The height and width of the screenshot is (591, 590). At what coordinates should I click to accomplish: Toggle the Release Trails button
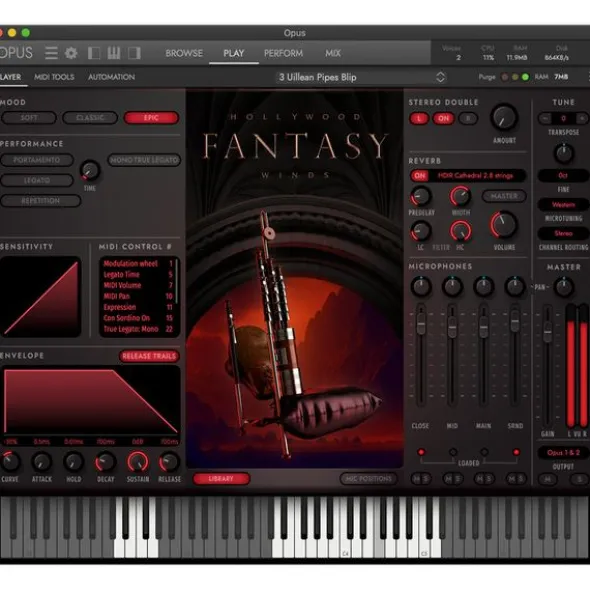pos(149,356)
